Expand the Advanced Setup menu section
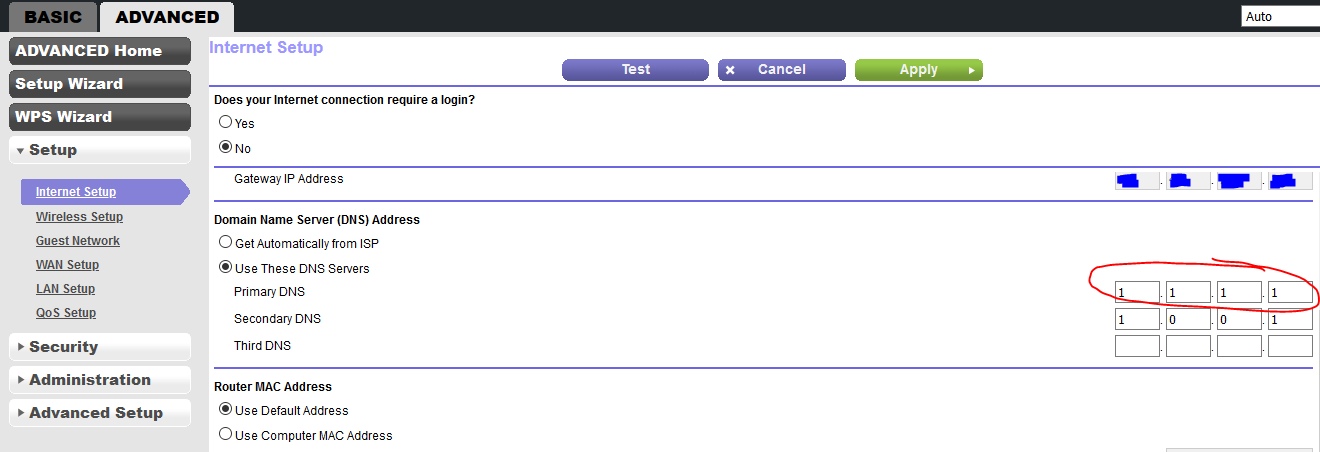The height and width of the screenshot is (452, 1320). click(100, 413)
